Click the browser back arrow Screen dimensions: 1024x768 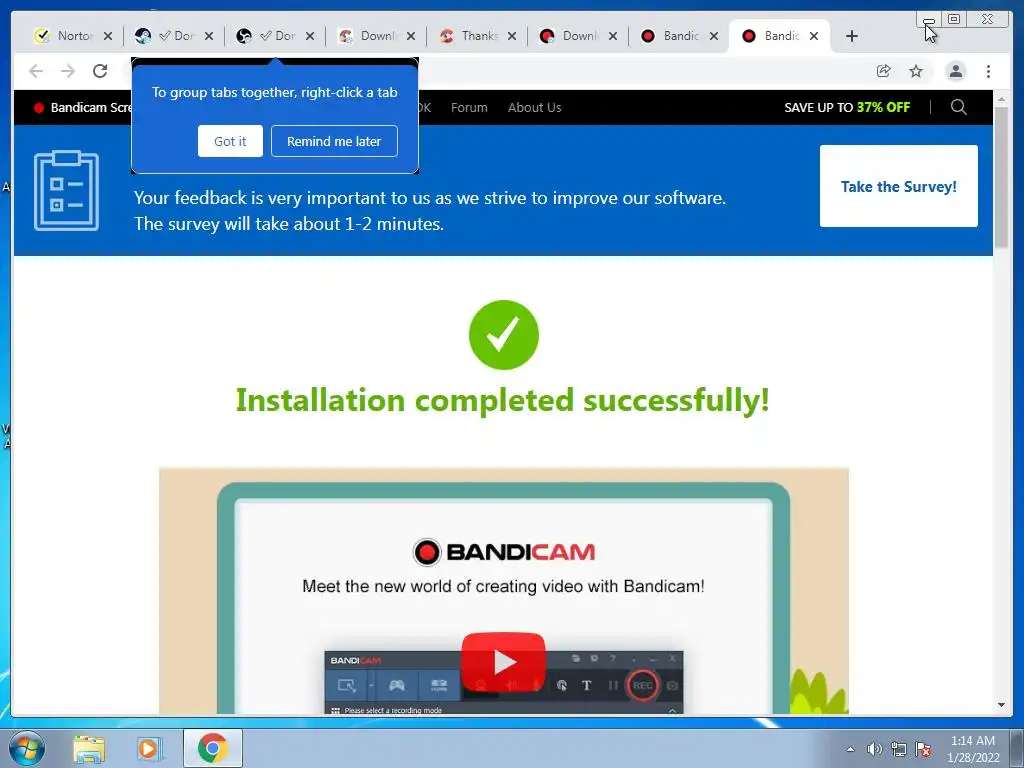point(36,71)
